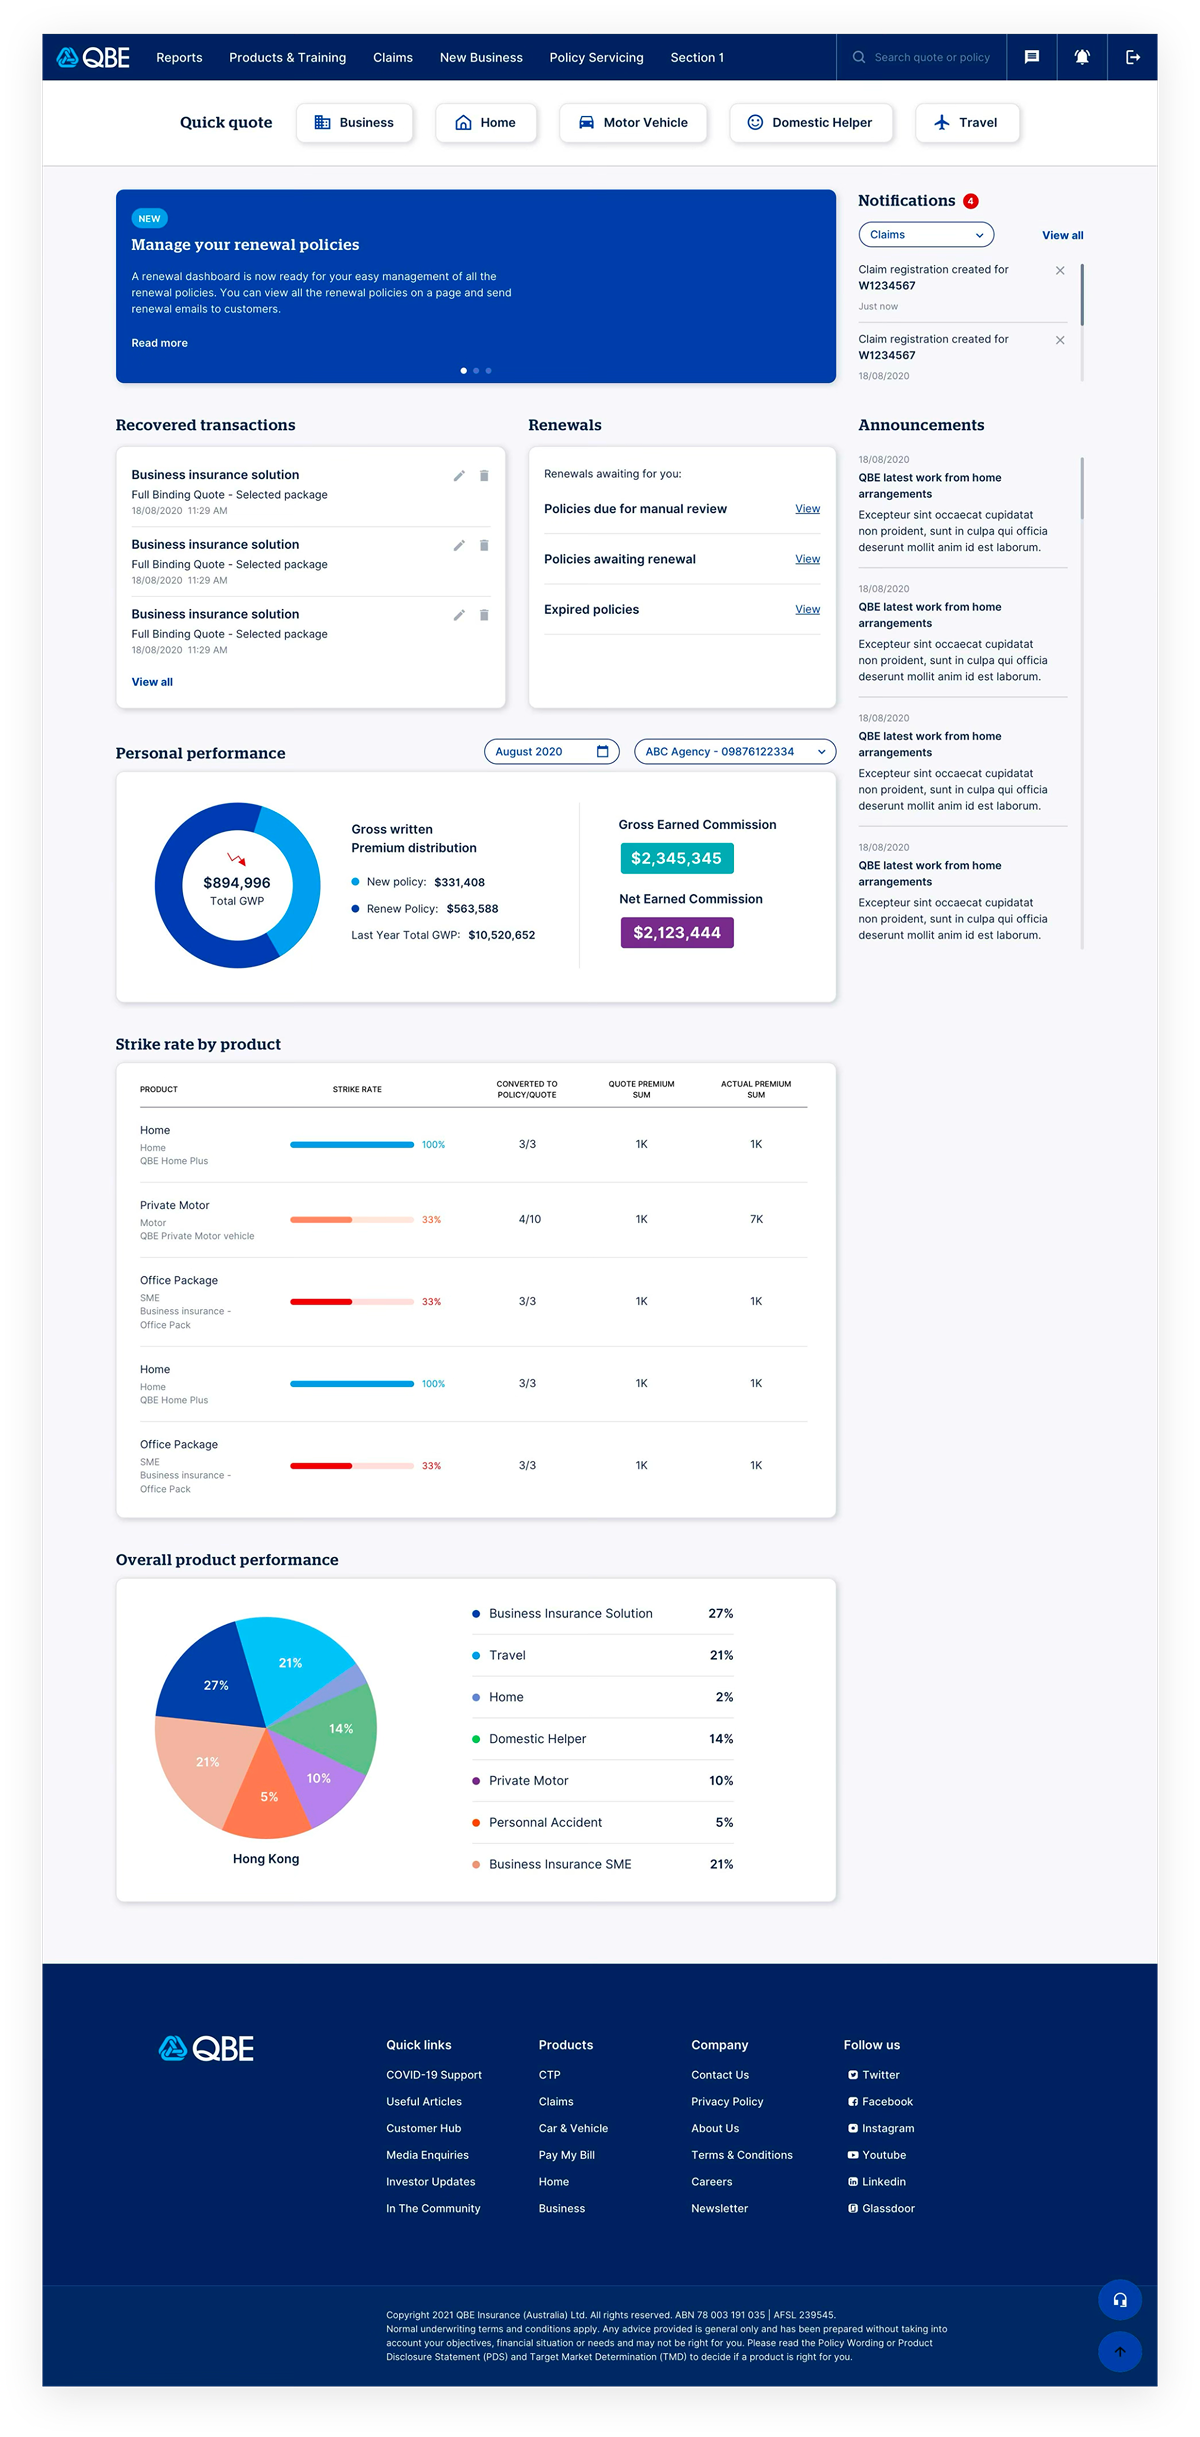Click the scroll-to-top arrow button
Viewport: 1200px width, 2437px height.
click(1120, 2352)
